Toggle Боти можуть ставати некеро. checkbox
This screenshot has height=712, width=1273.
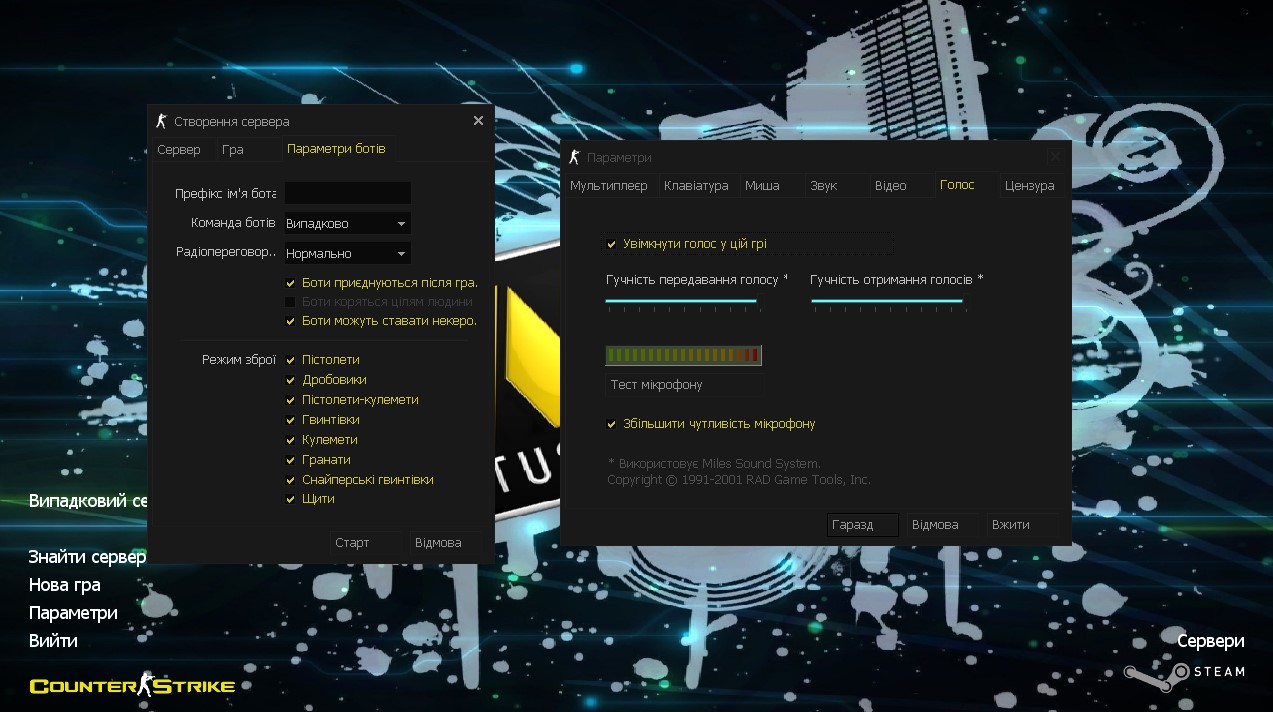[x=291, y=321]
